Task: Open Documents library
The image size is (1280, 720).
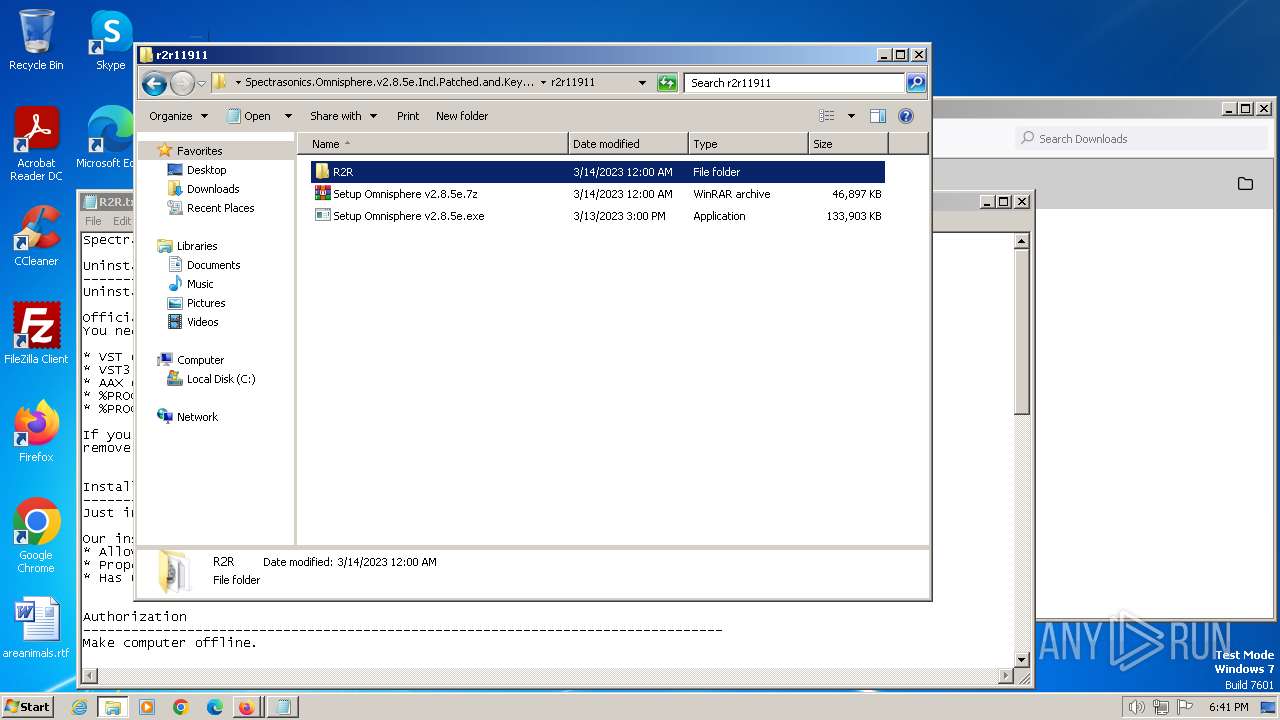Action: point(213,265)
